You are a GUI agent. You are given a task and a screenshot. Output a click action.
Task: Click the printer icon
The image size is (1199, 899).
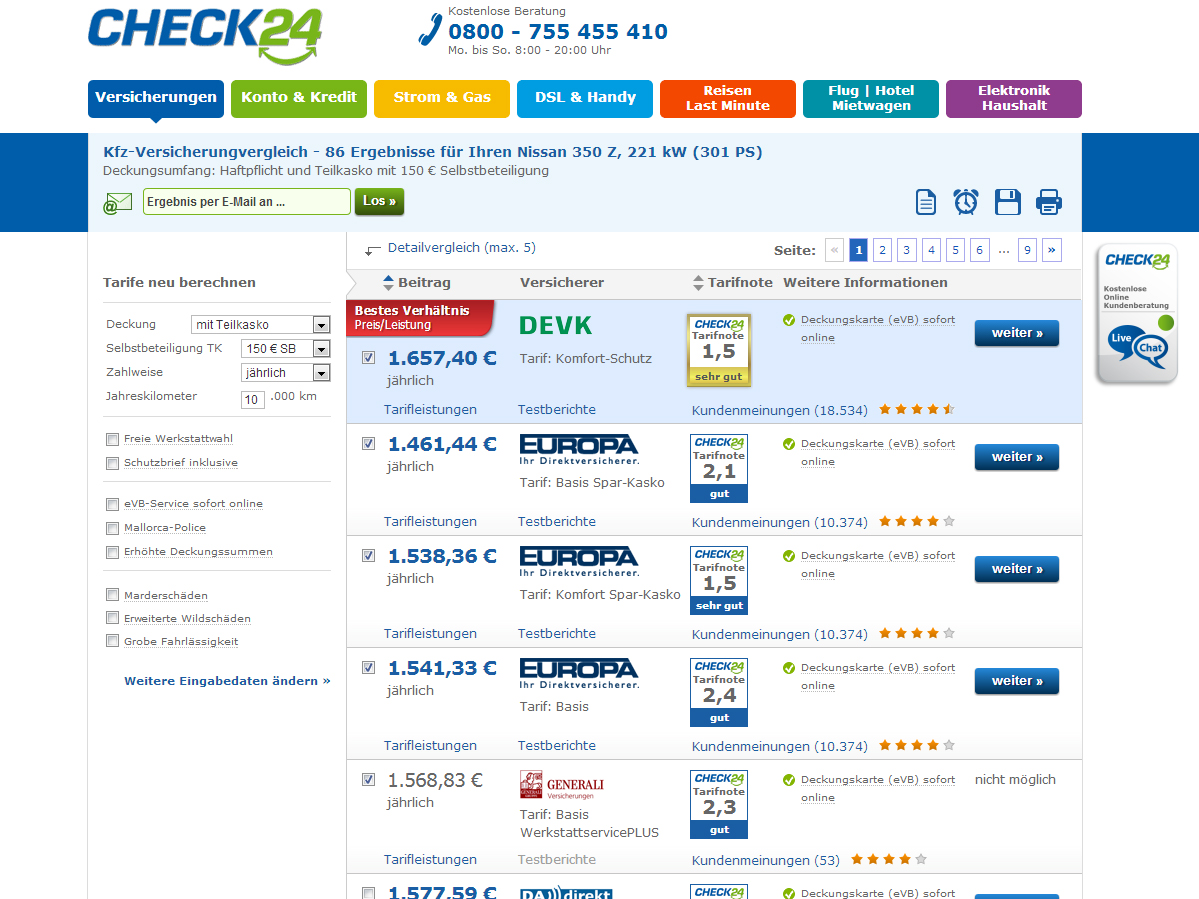pyautogui.click(x=1048, y=202)
